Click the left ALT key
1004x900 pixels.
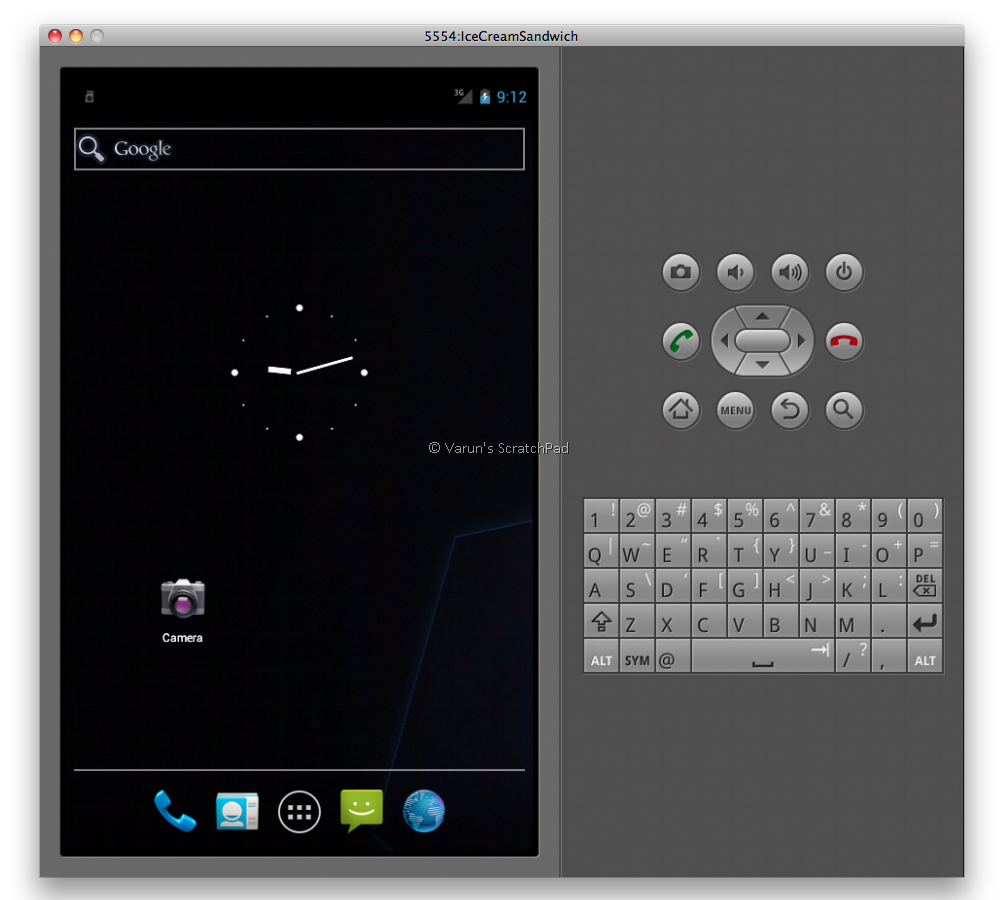click(601, 657)
